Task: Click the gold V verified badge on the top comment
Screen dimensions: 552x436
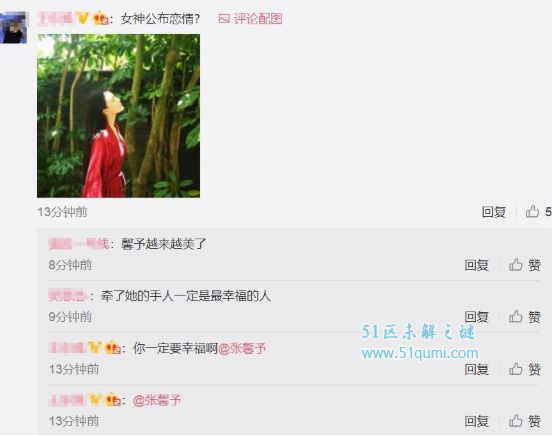Action: (x=82, y=18)
